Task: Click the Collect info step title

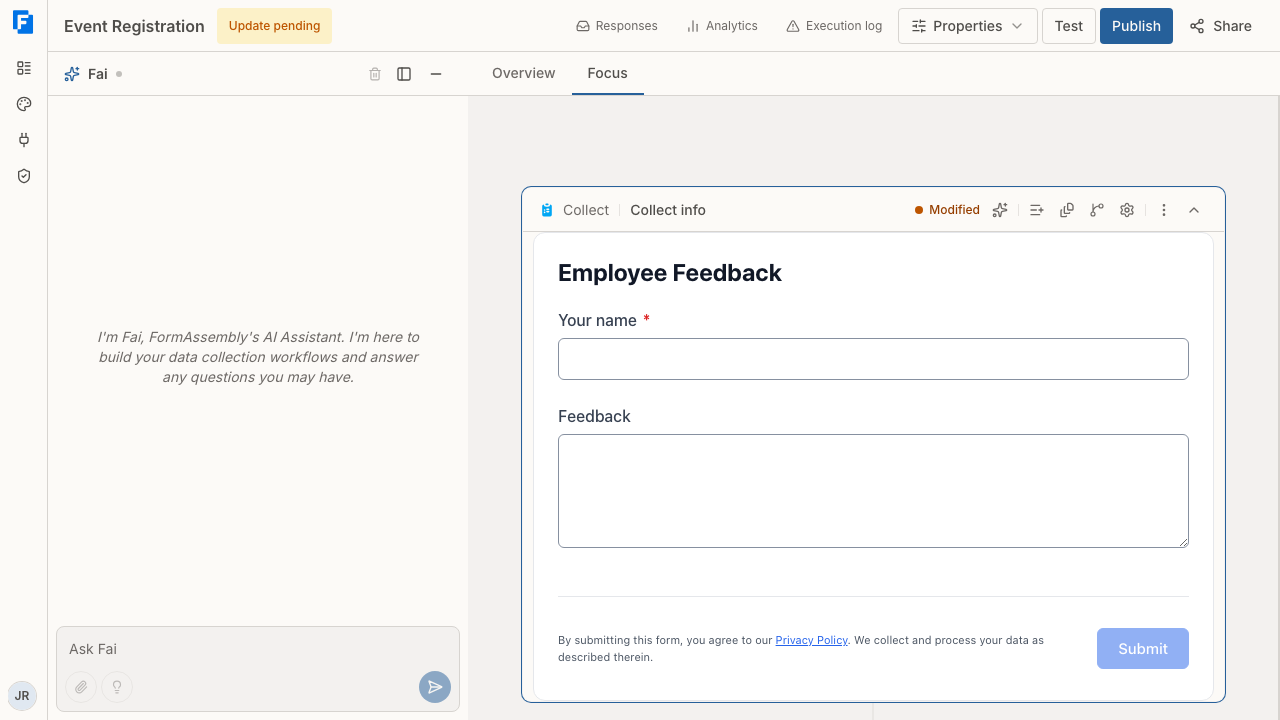Action: (668, 210)
